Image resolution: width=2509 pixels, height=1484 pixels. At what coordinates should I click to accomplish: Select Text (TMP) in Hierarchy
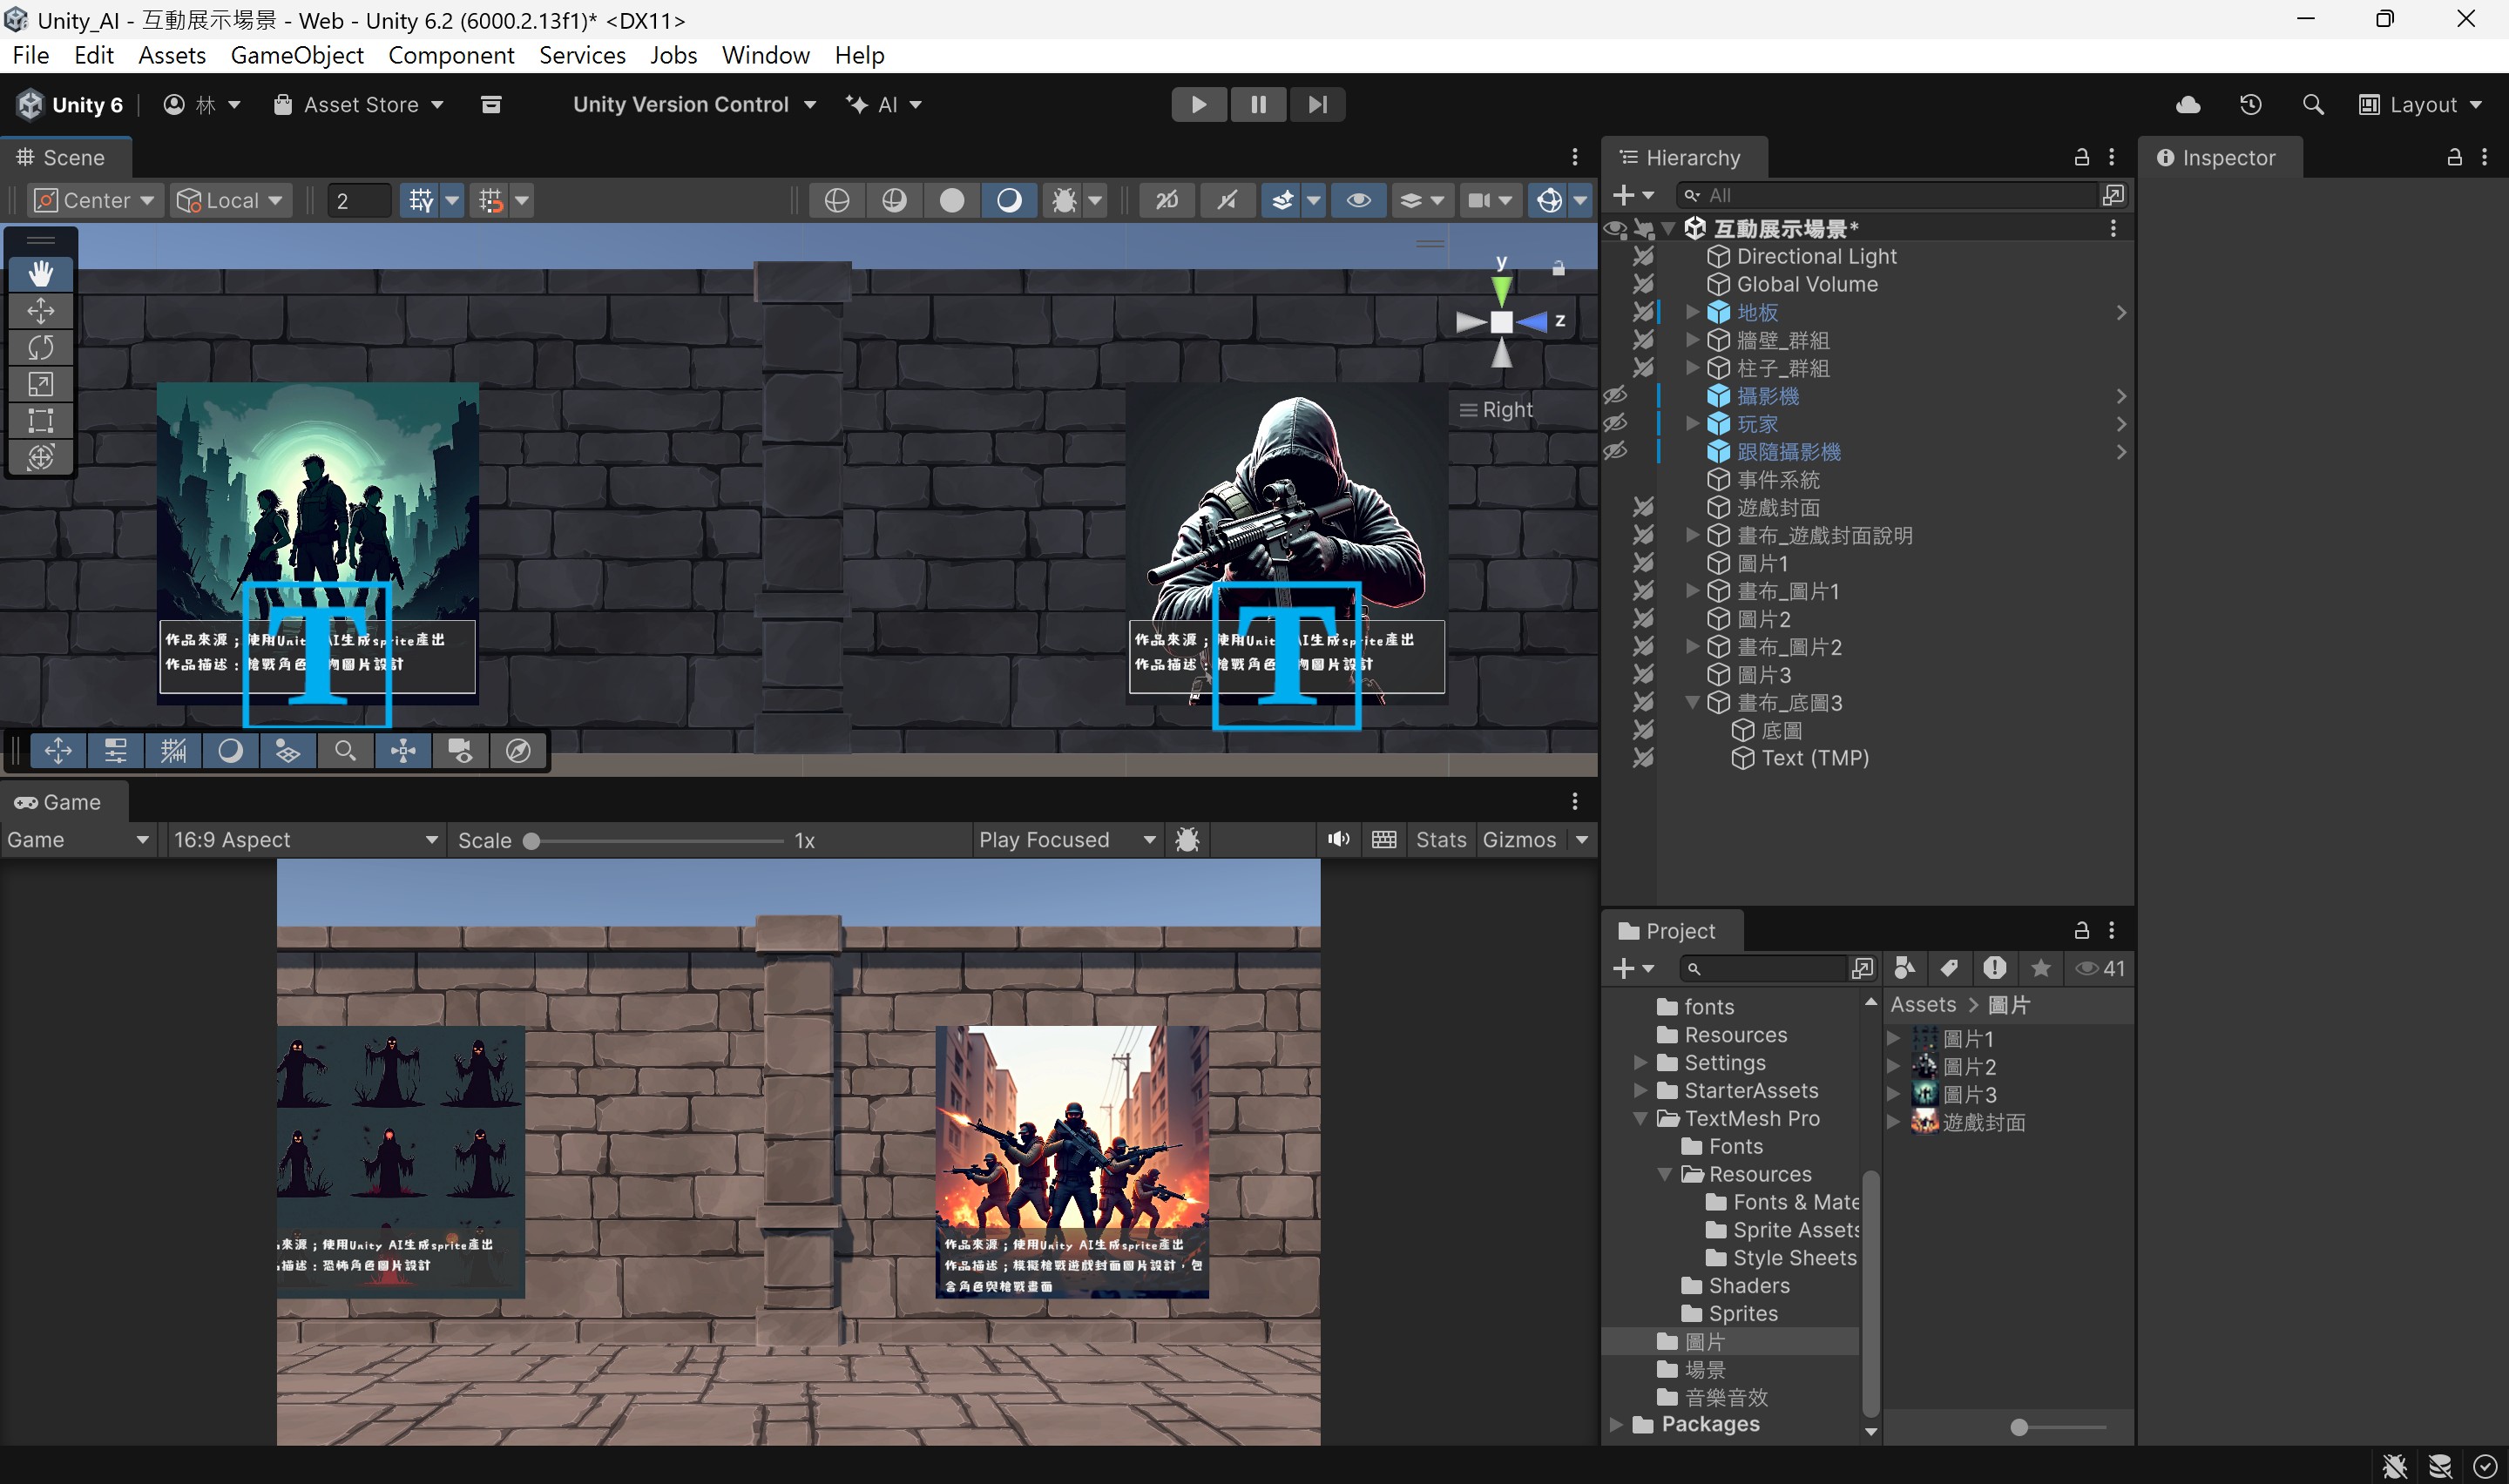tap(1813, 758)
